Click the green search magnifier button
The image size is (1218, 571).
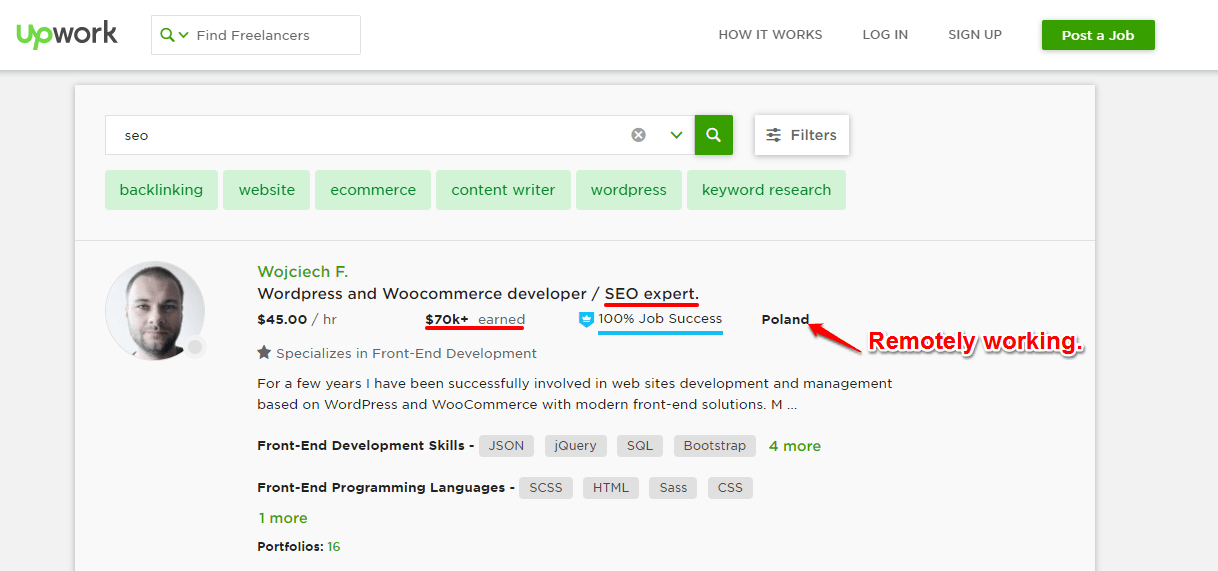pyautogui.click(x=713, y=135)
